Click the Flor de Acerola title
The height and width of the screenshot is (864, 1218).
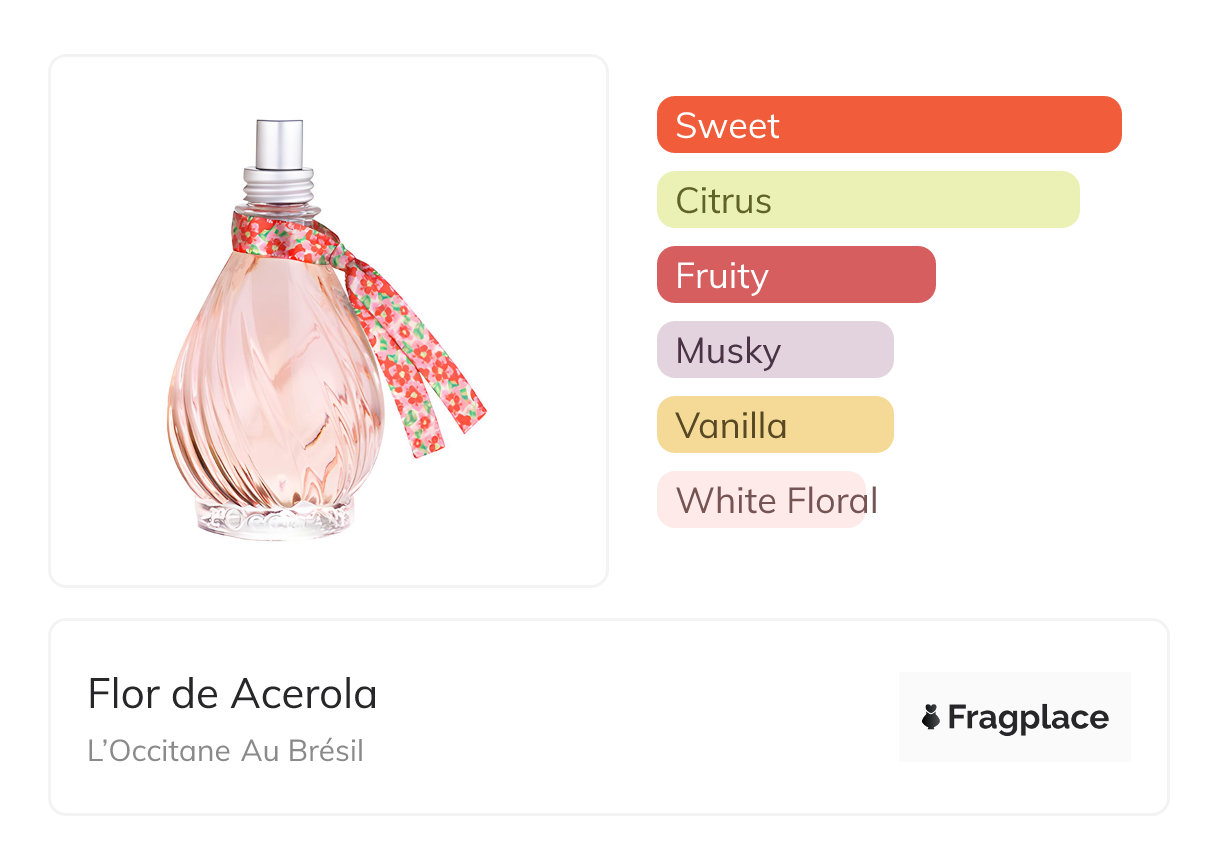232,694
